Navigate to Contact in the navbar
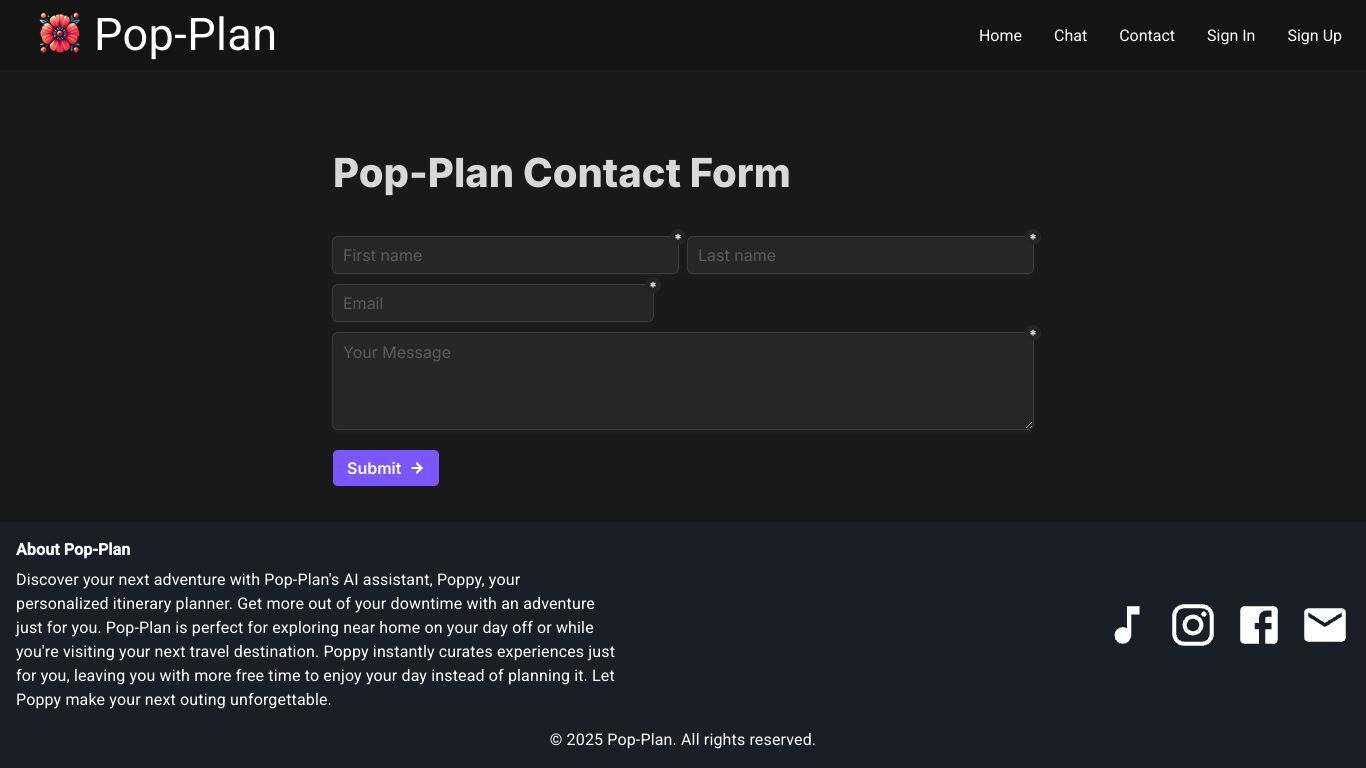The width and height of the screenshot is (1366, 768). click(x=1147, y=35)
